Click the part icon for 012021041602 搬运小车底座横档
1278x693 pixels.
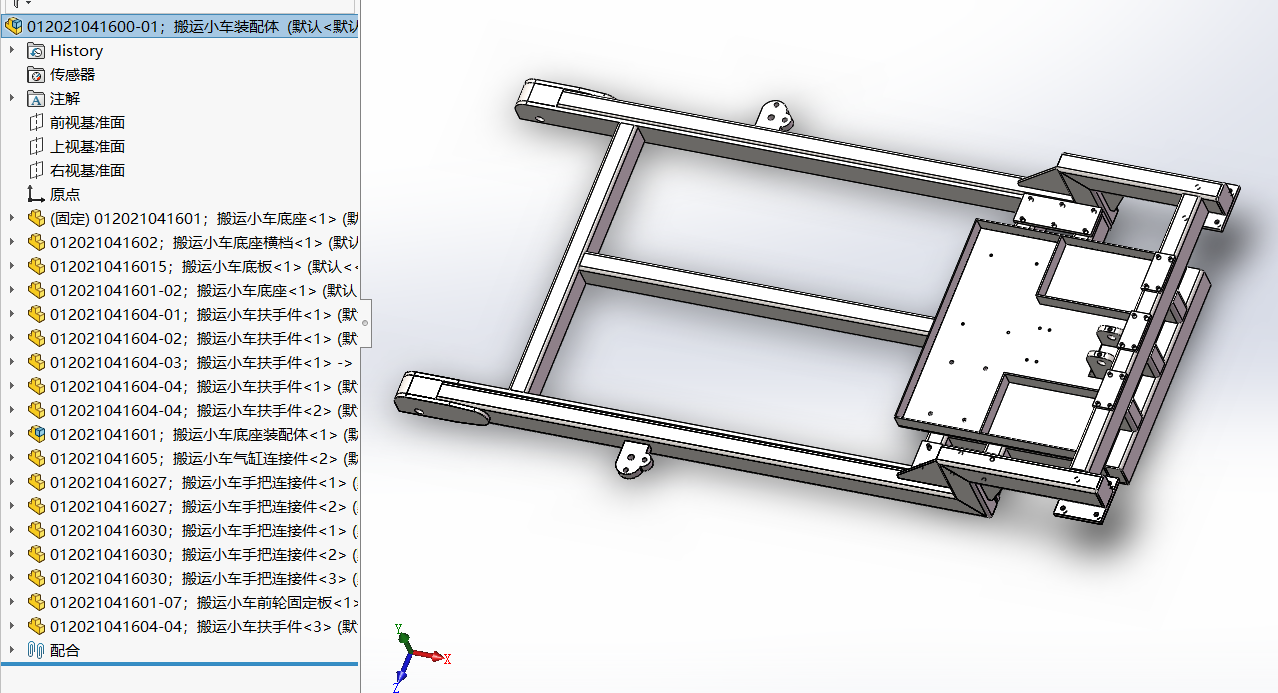[36, 243]
